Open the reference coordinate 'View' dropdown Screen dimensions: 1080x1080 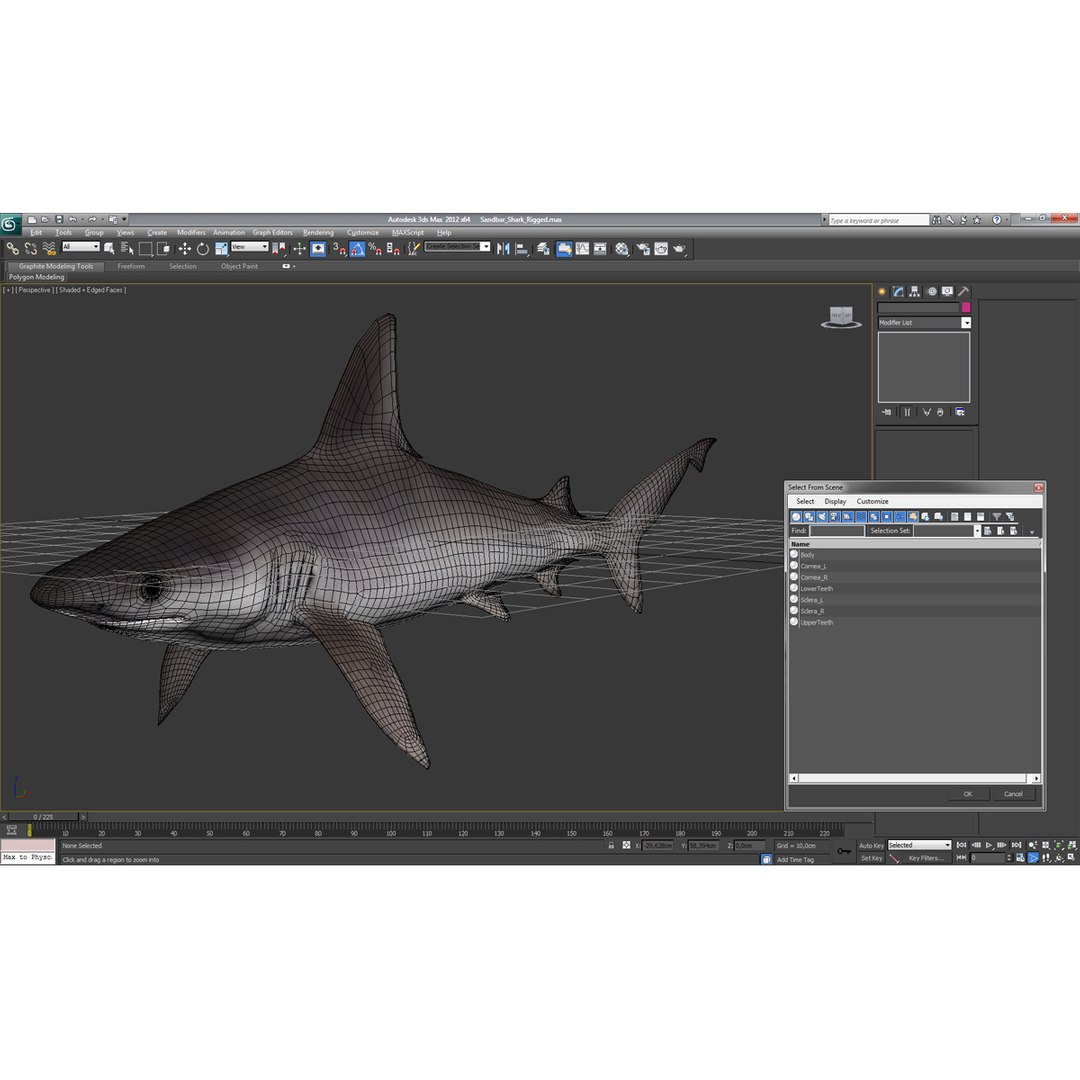tap(249, 247)
